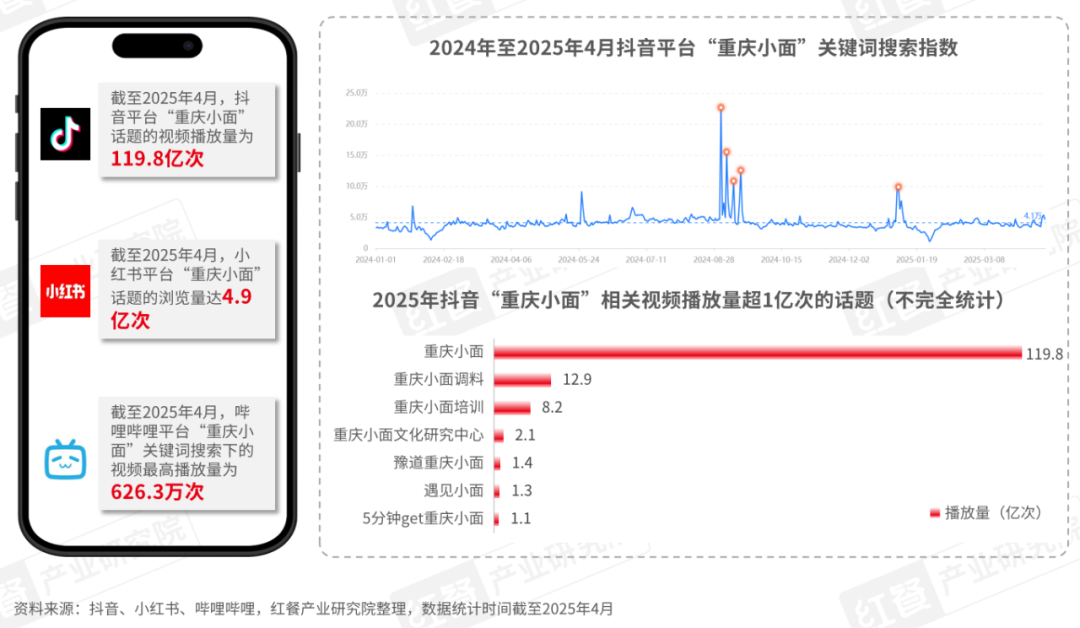Screen dimensions: 1080x628
Task: Select the Bilibili 626.3万次 text card
Action: point(187,454)
